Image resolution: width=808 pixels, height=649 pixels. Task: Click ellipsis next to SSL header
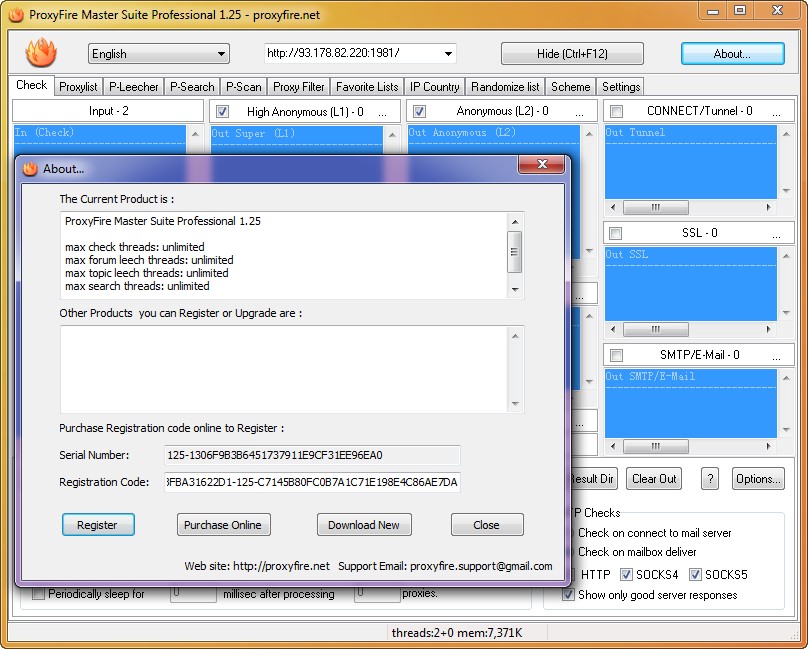pos(776,236)
